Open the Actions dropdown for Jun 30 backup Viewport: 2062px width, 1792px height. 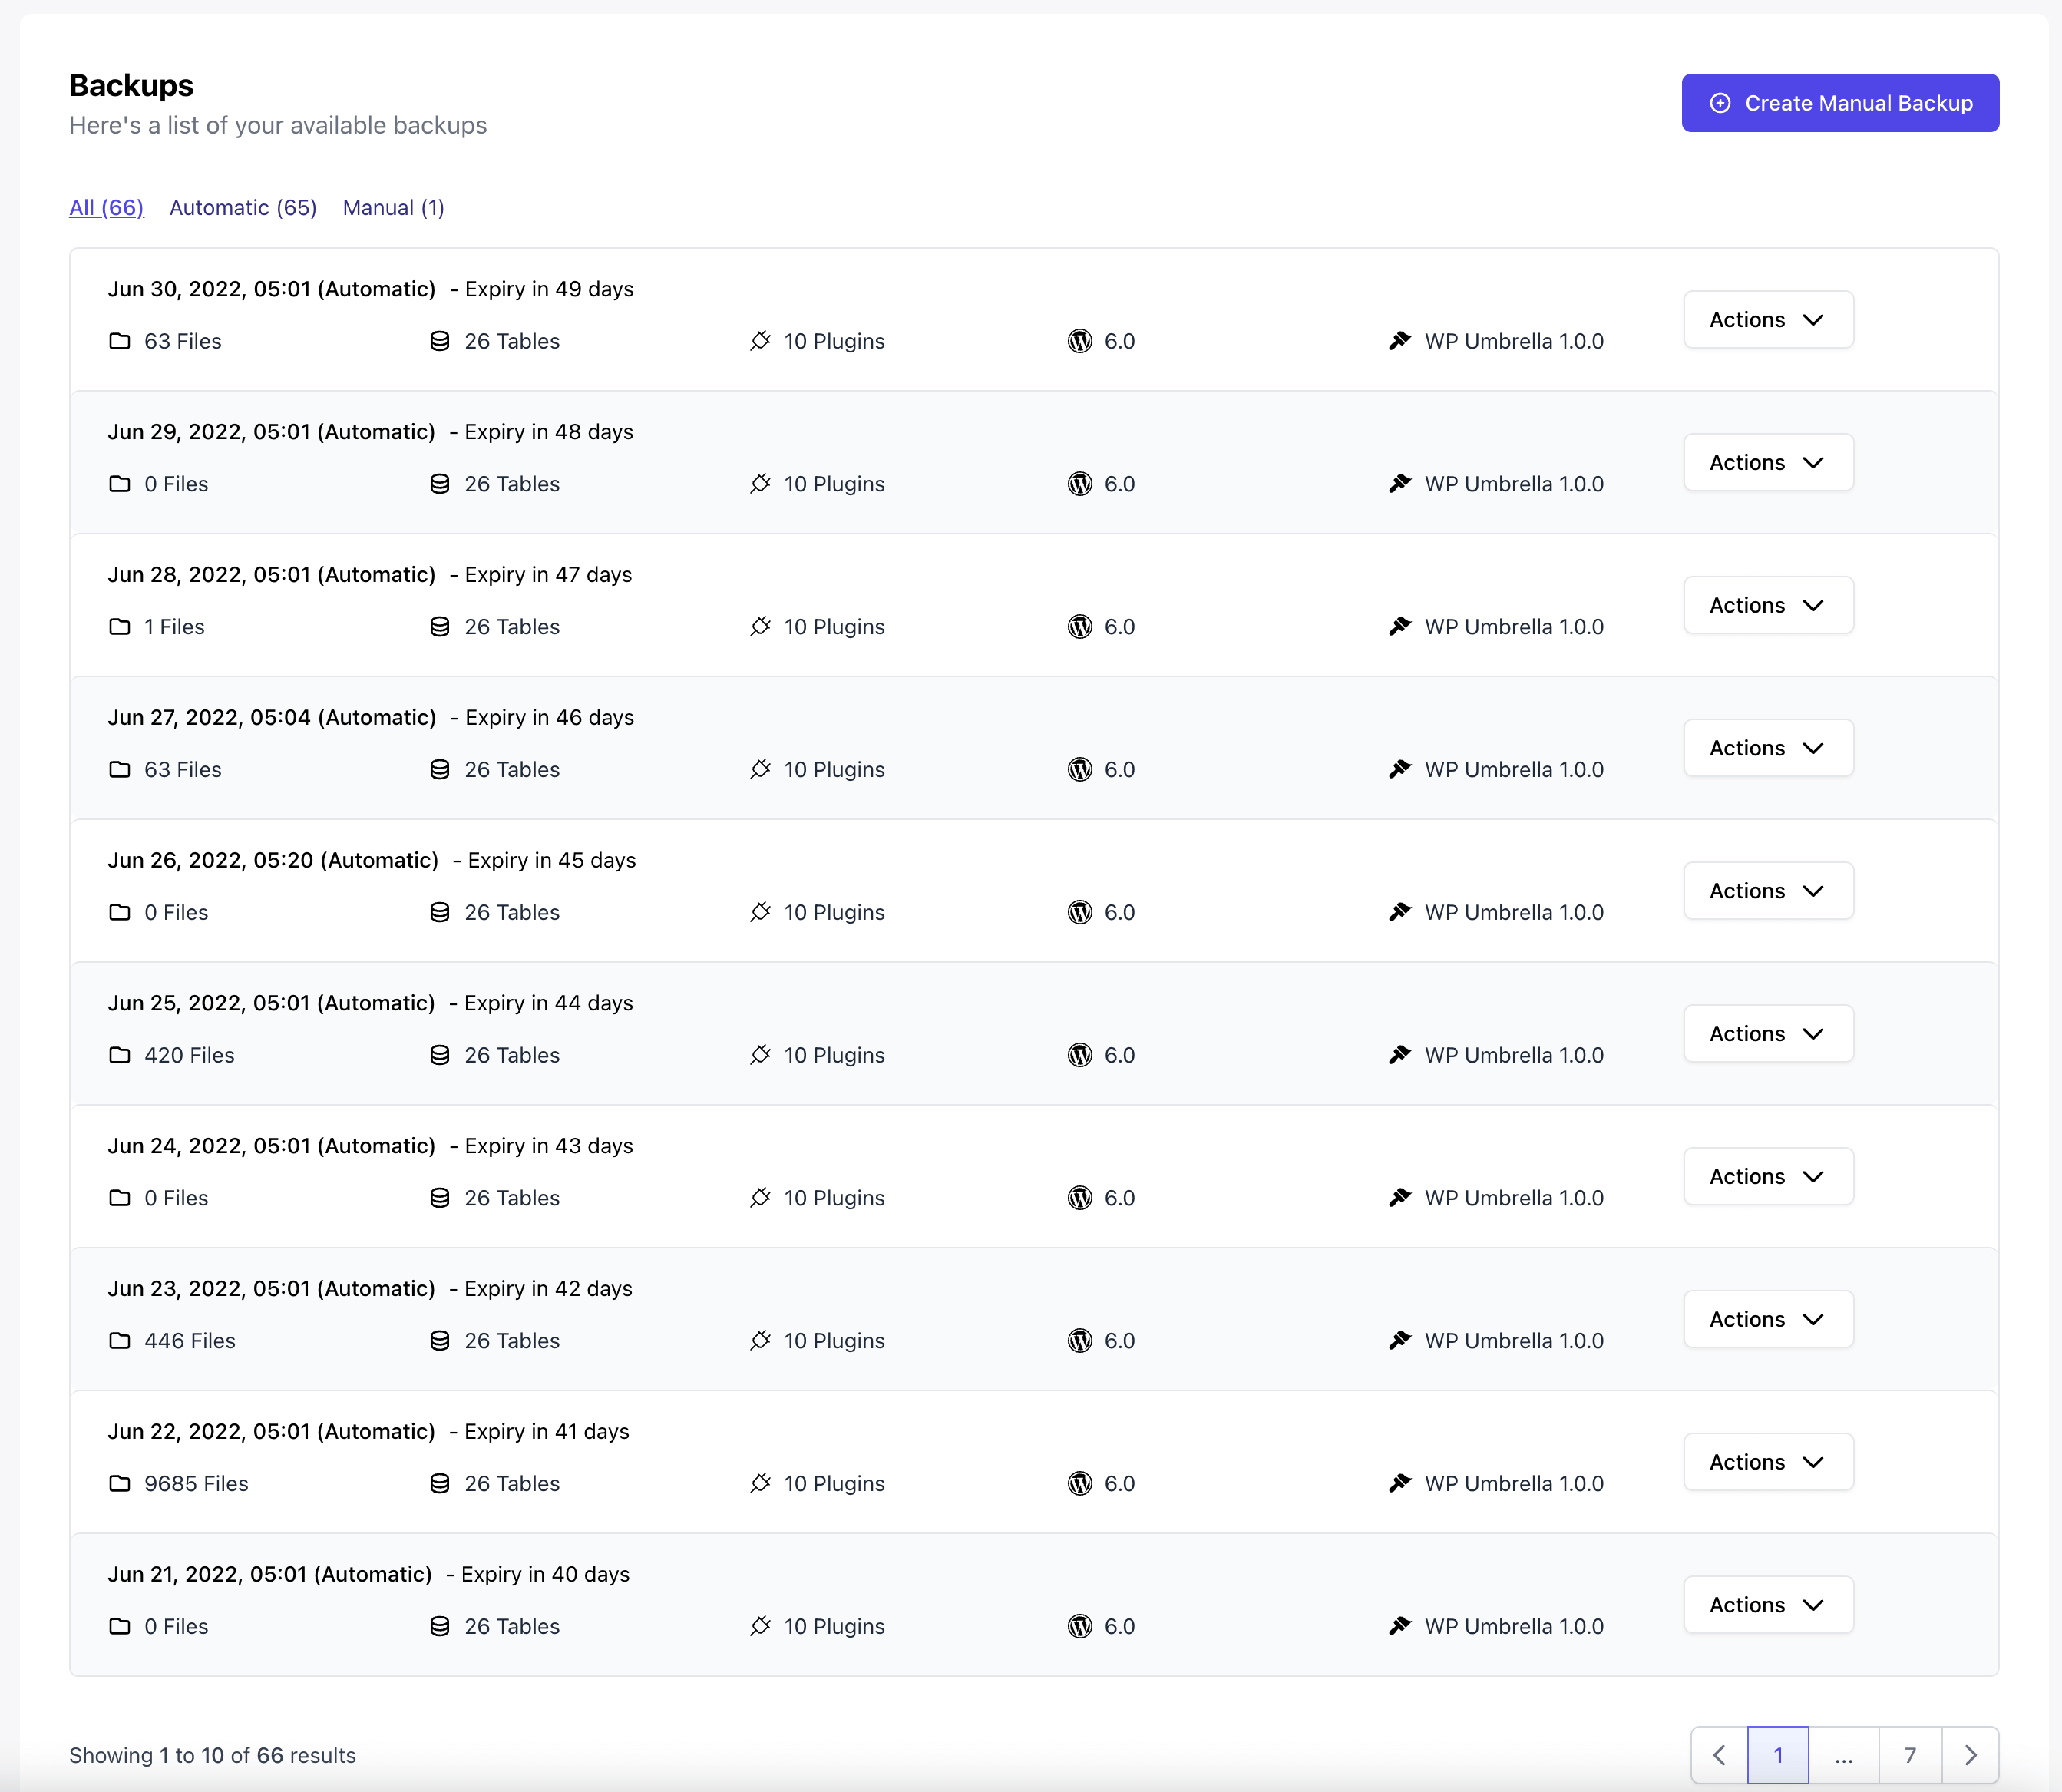[1767, 319]
